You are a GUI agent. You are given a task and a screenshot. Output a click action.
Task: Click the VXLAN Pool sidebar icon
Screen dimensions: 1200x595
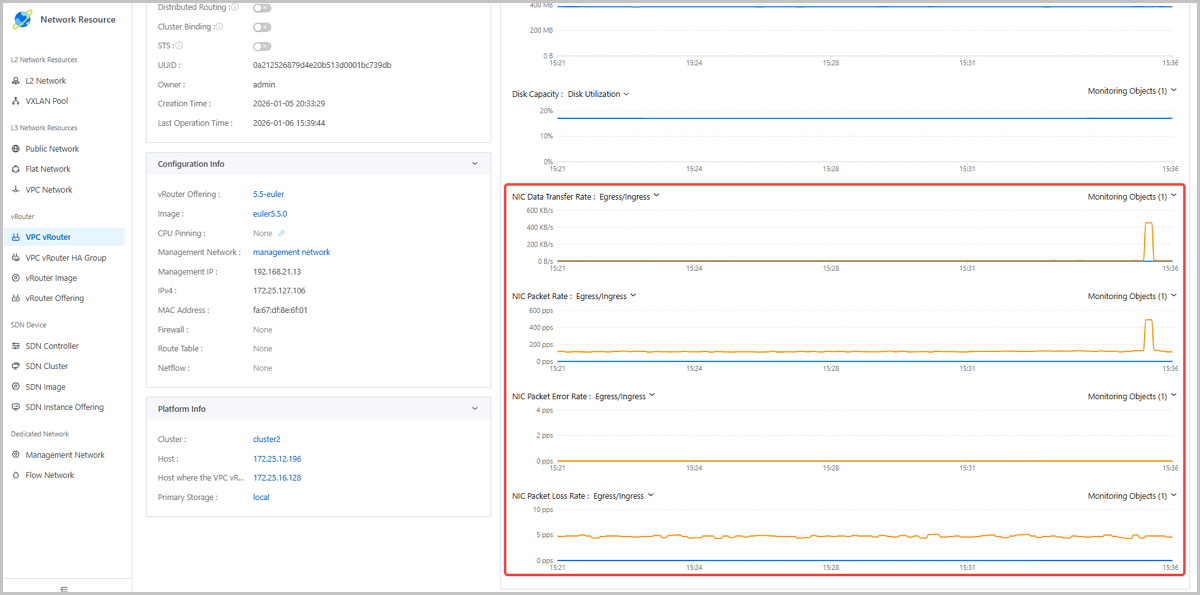coord(16,101)
